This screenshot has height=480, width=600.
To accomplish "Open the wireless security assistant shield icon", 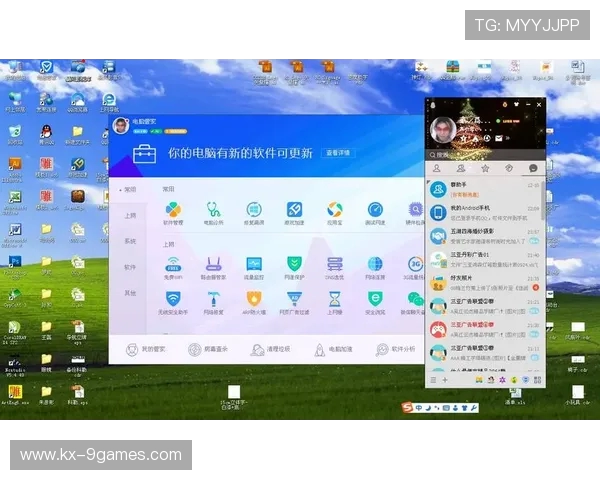I will tap(173, 299).
